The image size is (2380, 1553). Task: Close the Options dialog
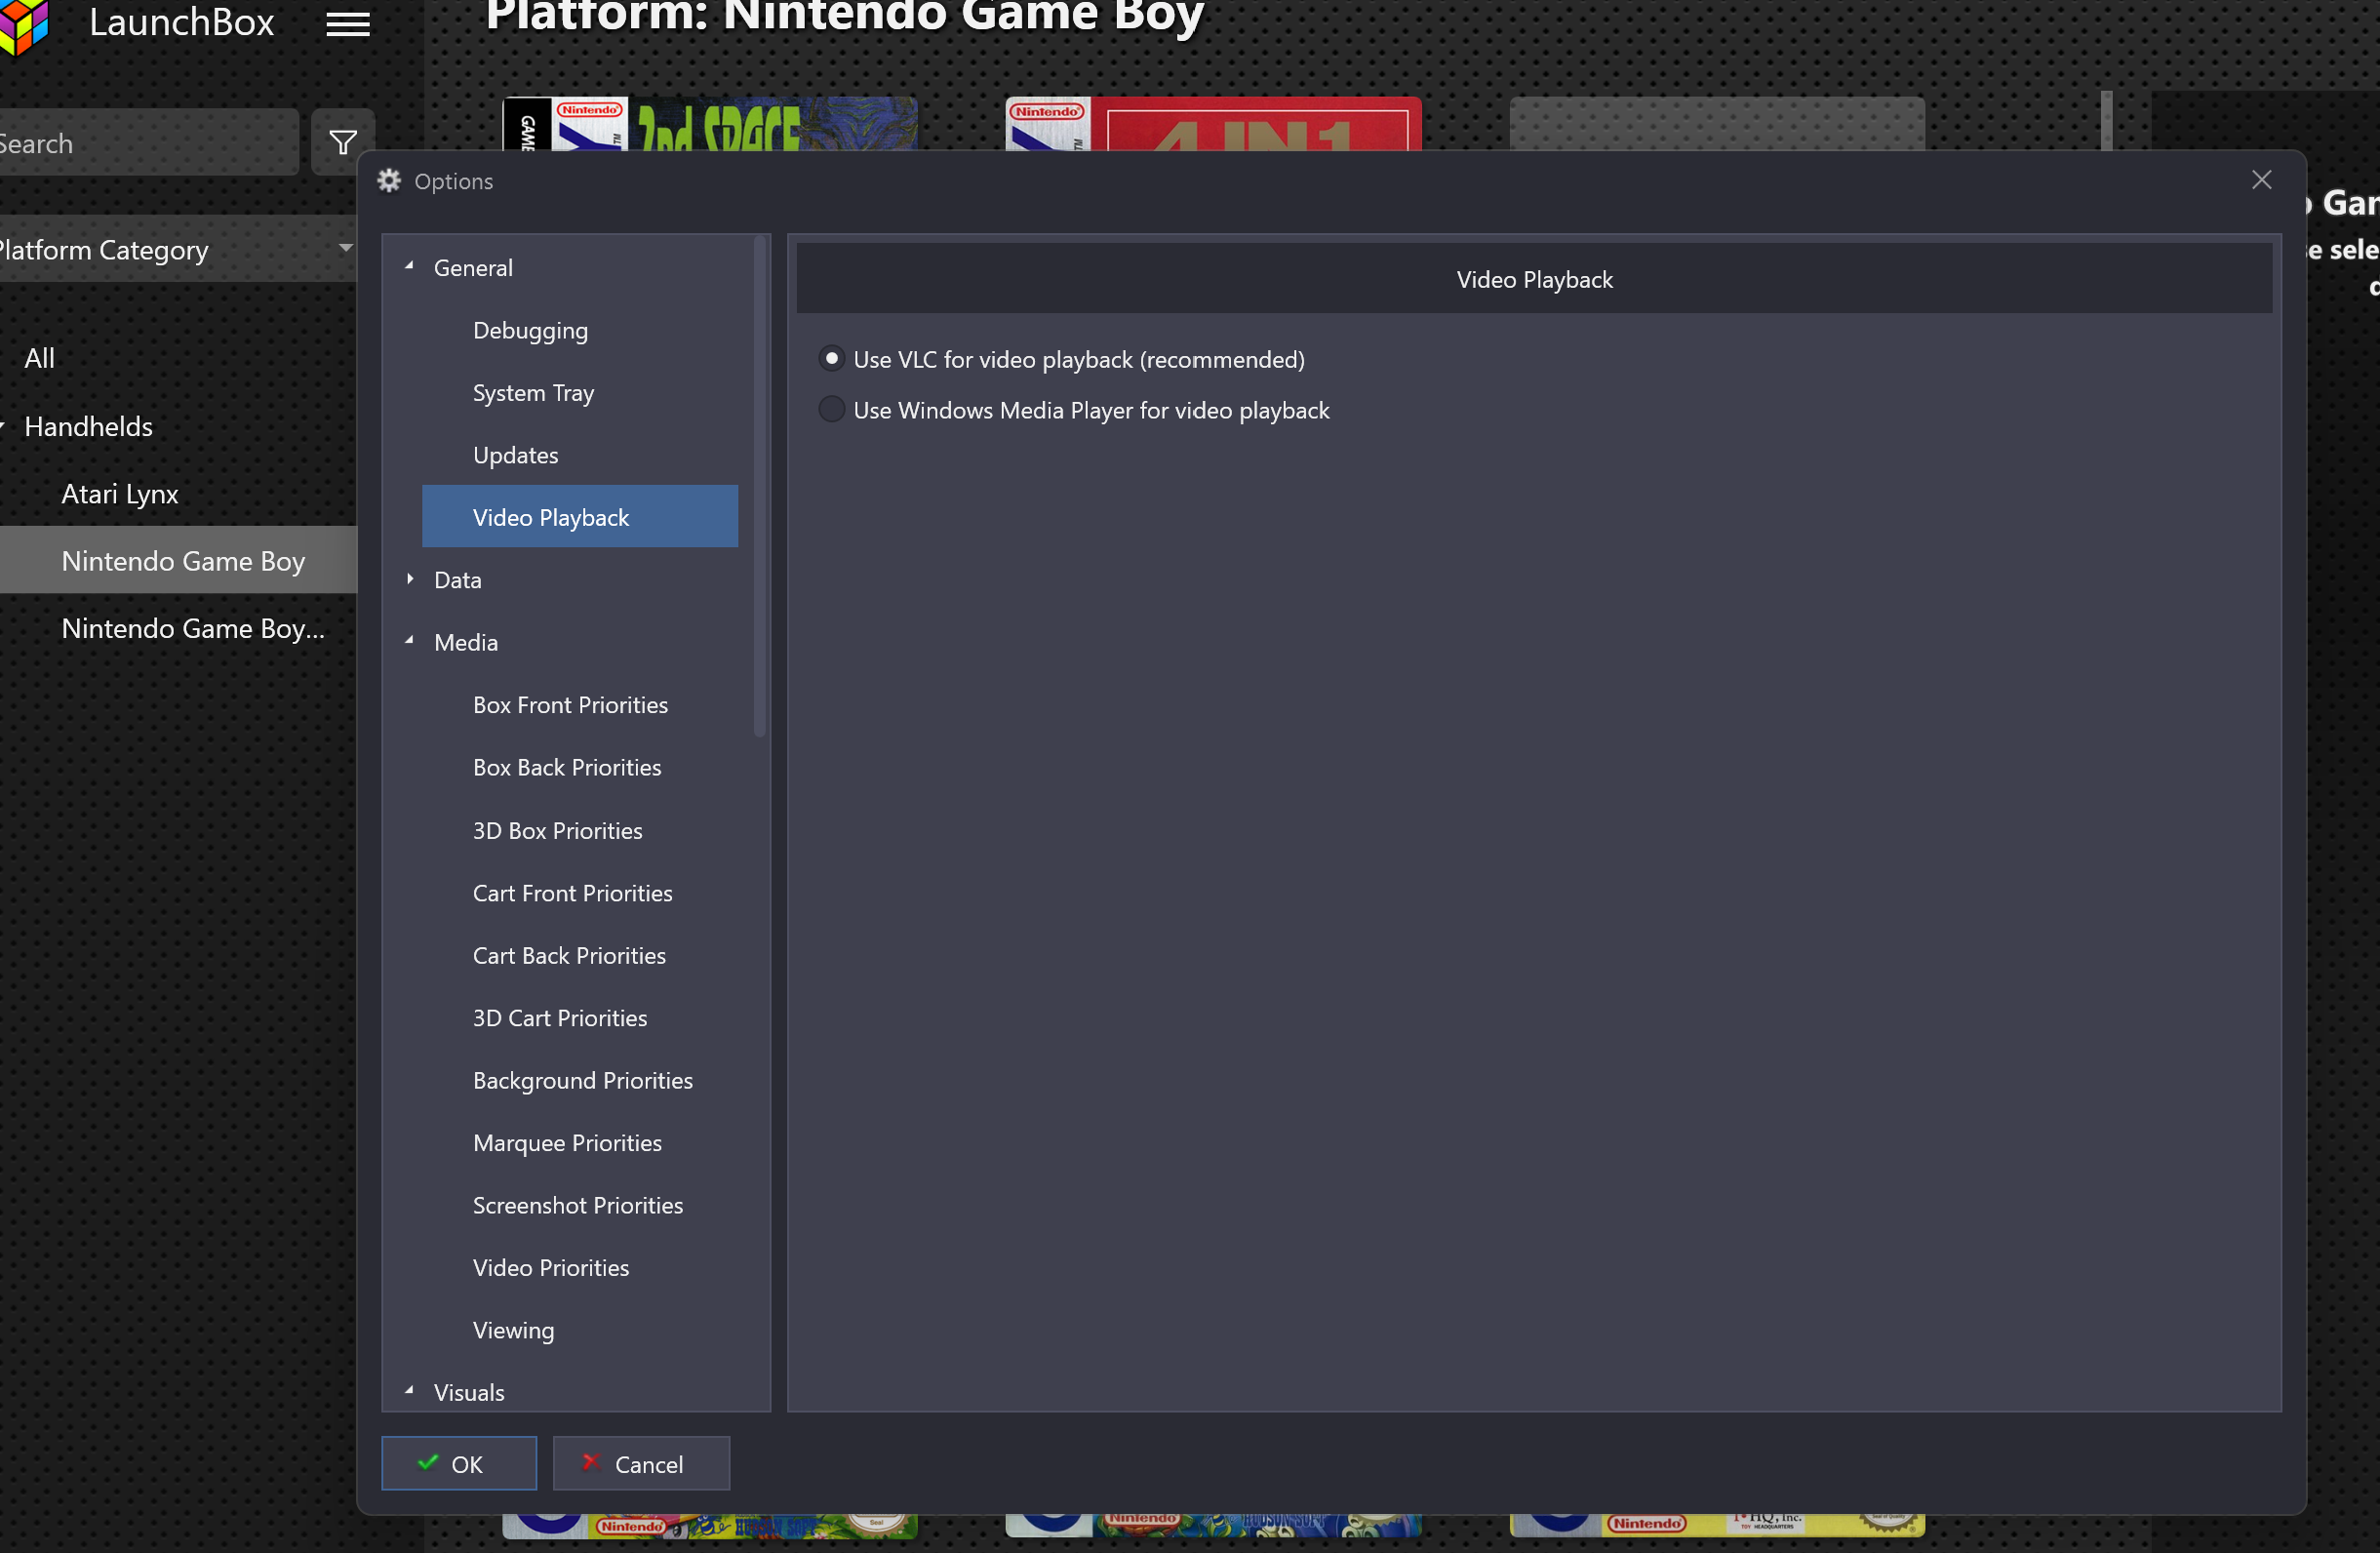point(2261,180)
